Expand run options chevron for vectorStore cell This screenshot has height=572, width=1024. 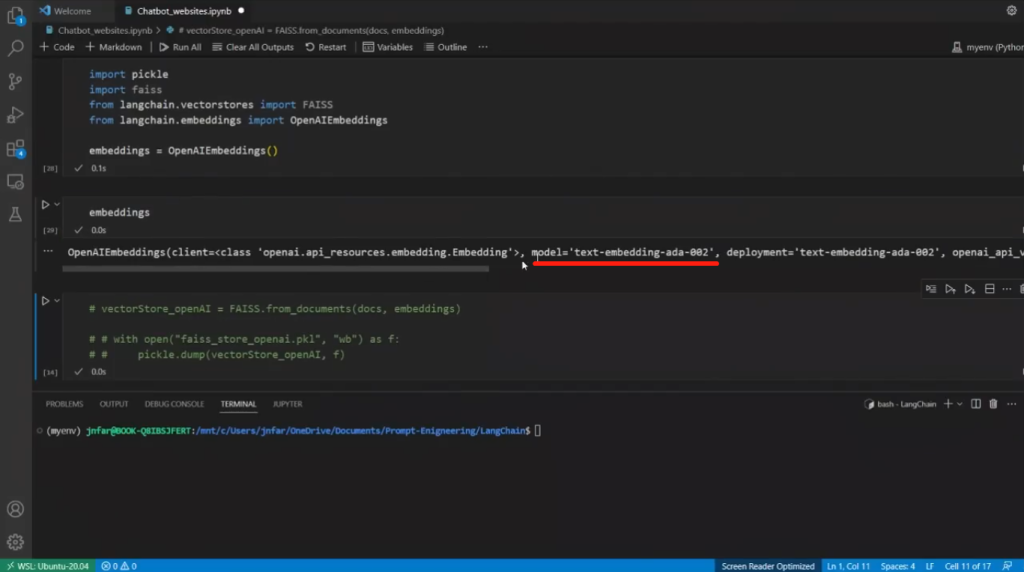click(57, 301)
